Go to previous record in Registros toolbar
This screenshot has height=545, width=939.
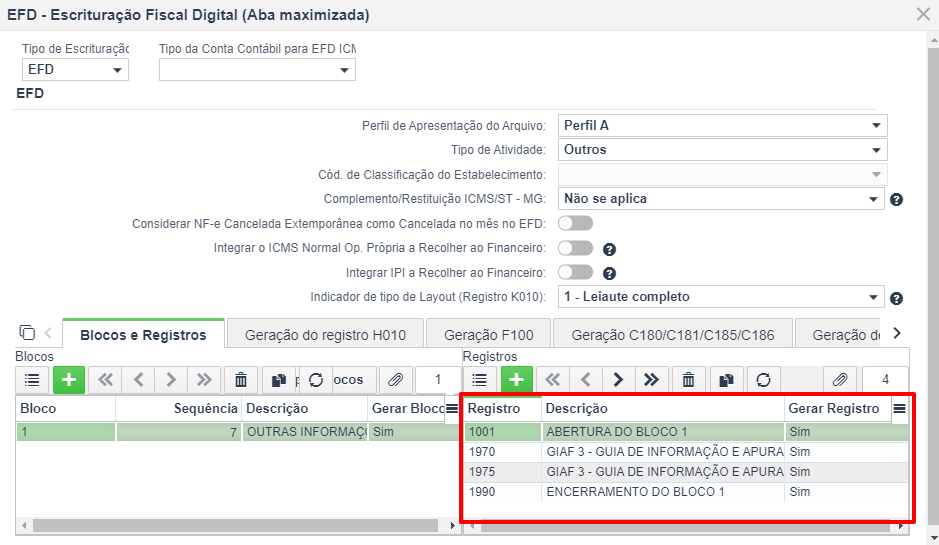pos(586,380)
